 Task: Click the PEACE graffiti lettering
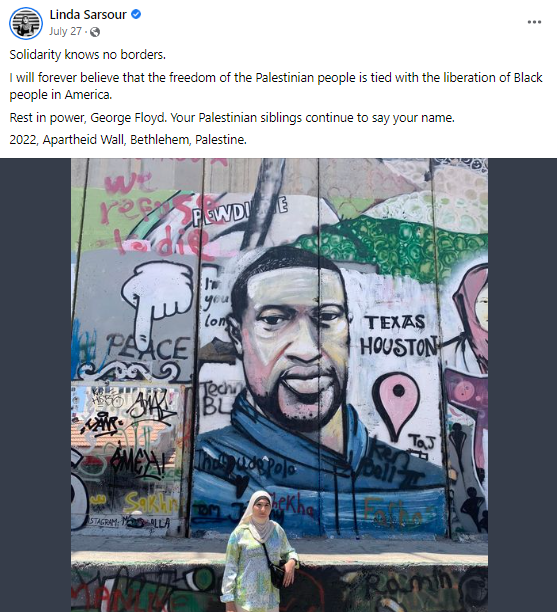(x=148, y=347)
